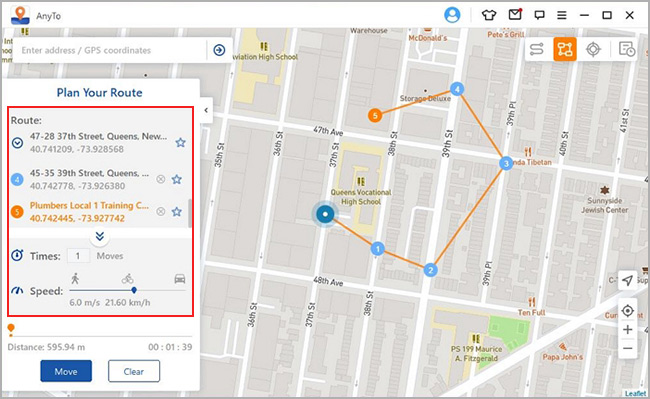The image size is (650, 399).
Task: Zoom out the map with minus button
Action: [x=628, y=348]
